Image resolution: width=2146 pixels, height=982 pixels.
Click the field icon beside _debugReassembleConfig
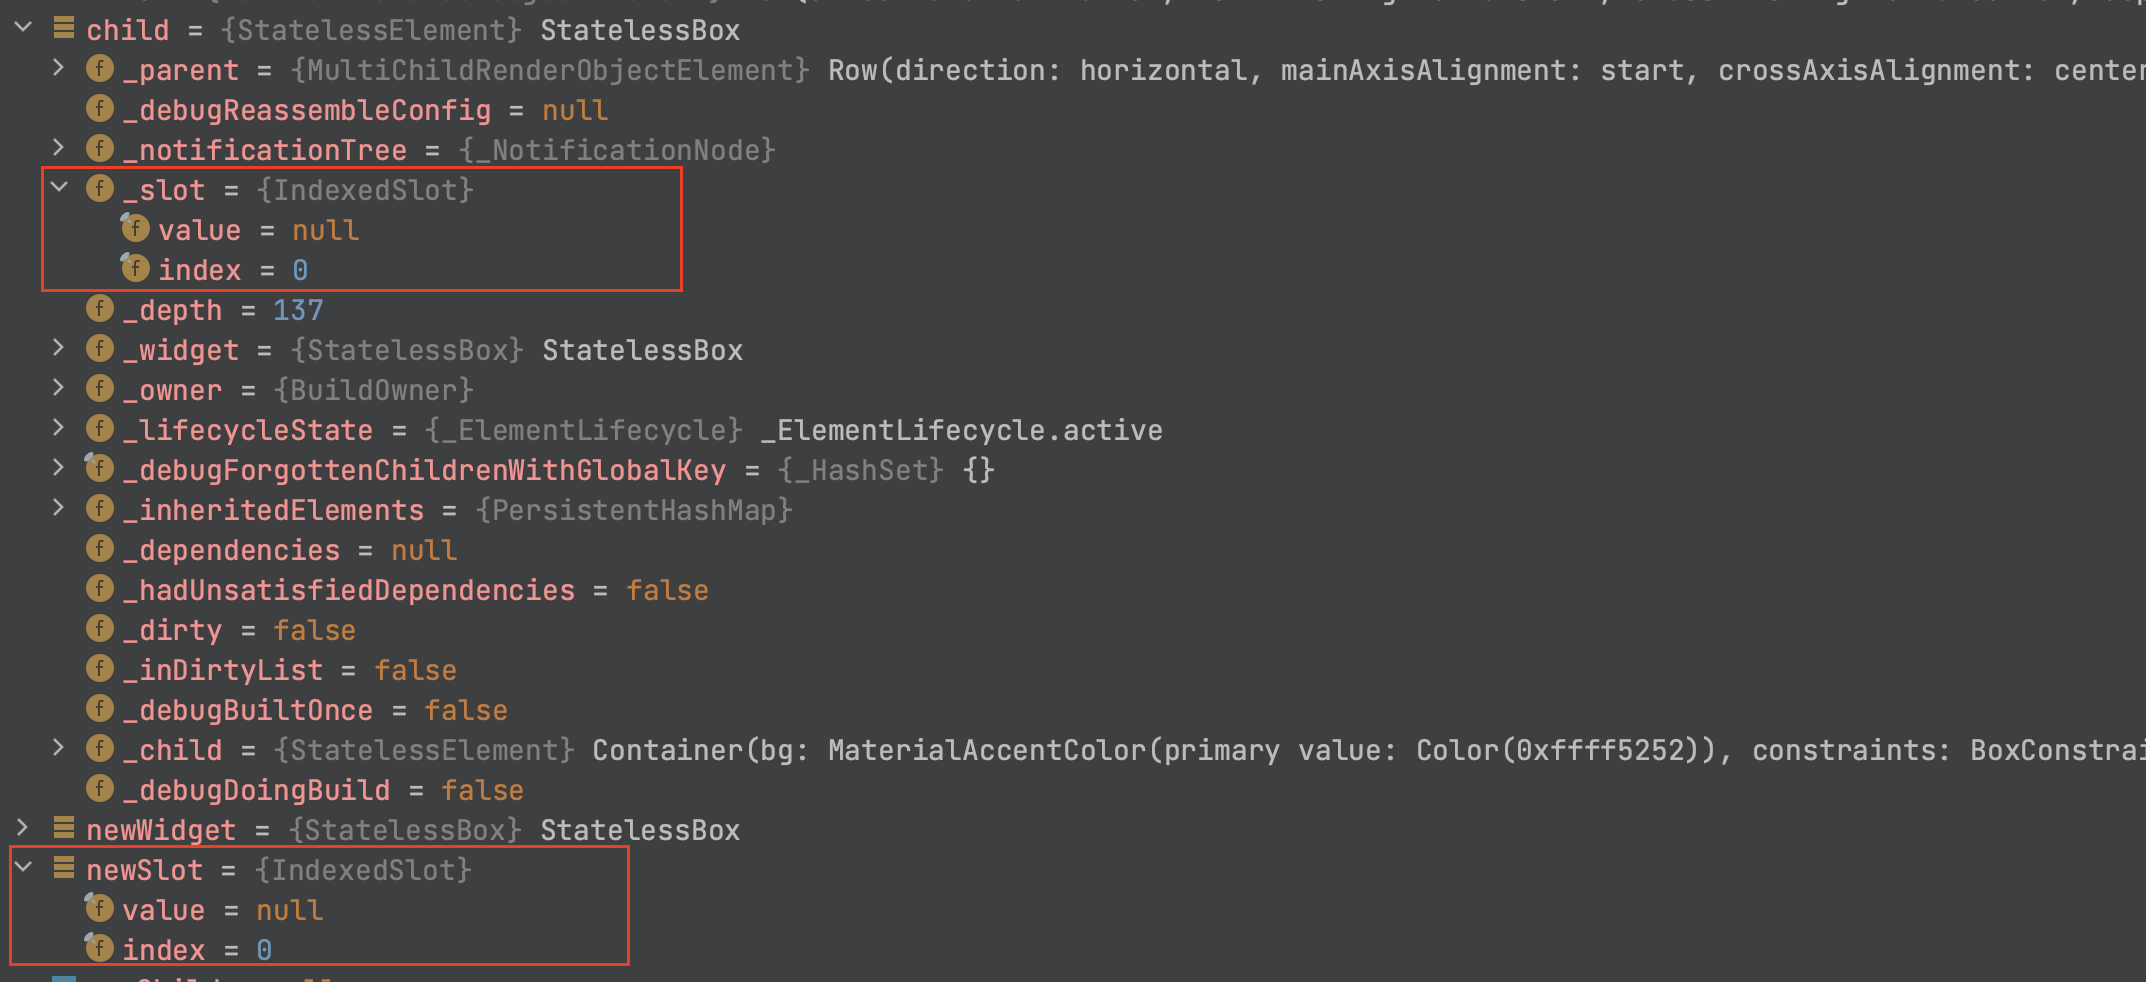pos(100,109)
